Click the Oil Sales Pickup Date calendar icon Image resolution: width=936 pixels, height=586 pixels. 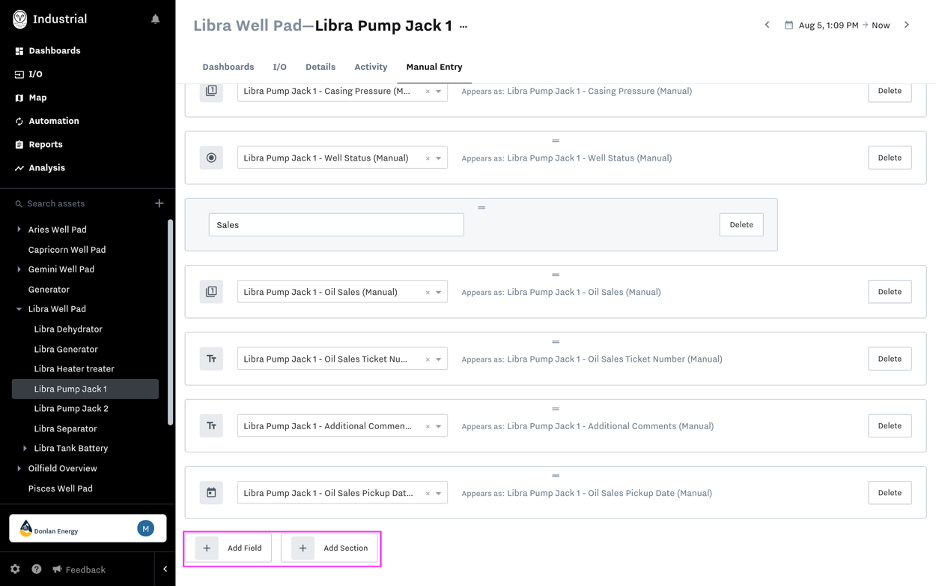pos(211,493)
